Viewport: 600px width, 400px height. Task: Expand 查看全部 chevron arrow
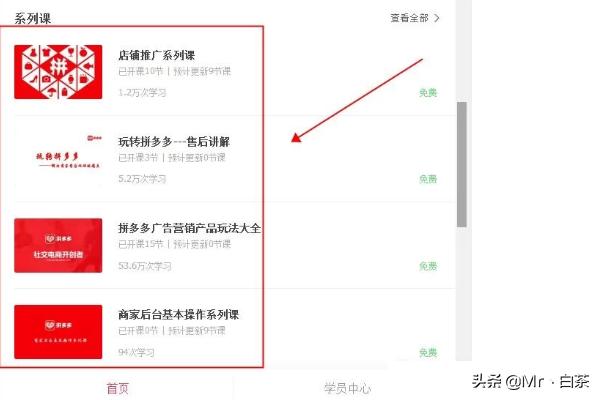[x=437, y=18]
